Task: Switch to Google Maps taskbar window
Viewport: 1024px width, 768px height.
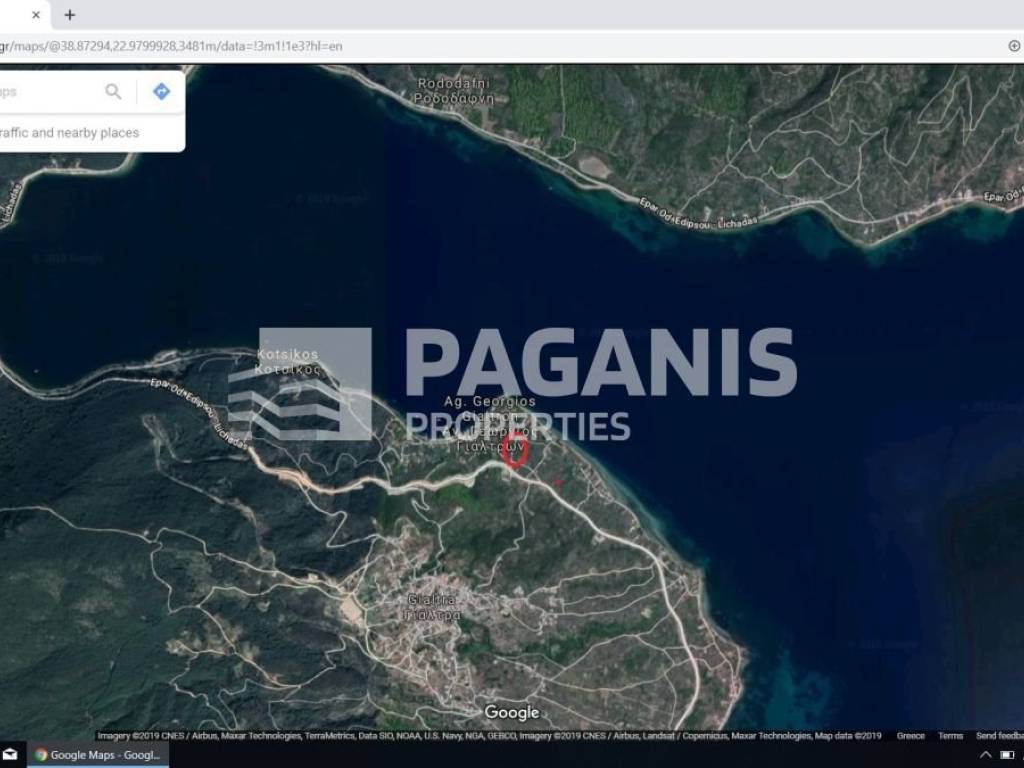Action: pos(95,755)
